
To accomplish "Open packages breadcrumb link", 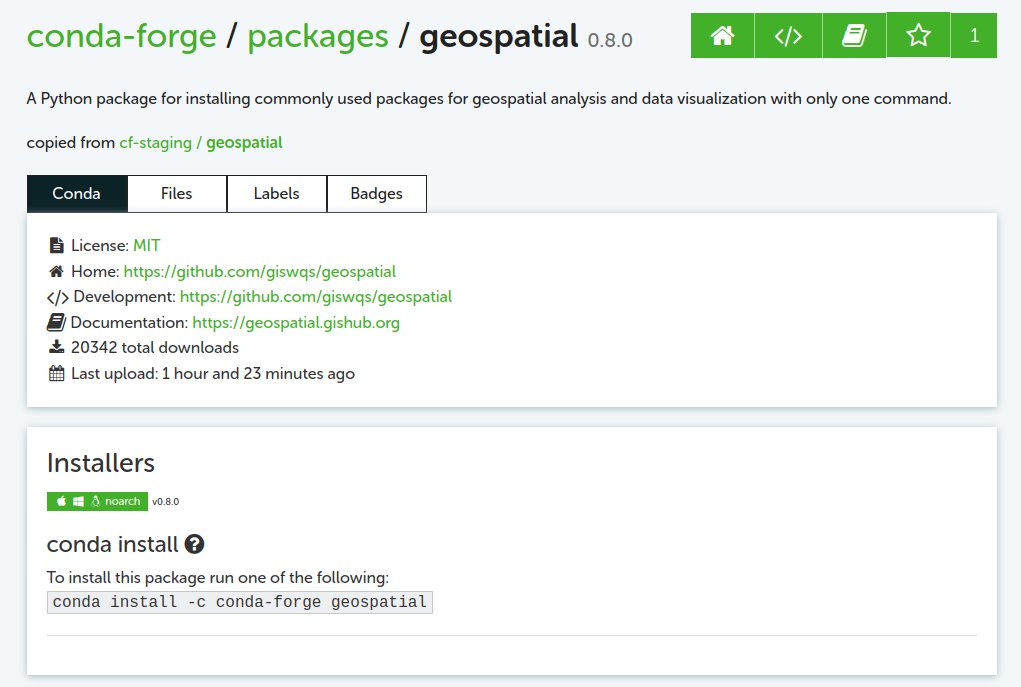I will tap(318, 36).
